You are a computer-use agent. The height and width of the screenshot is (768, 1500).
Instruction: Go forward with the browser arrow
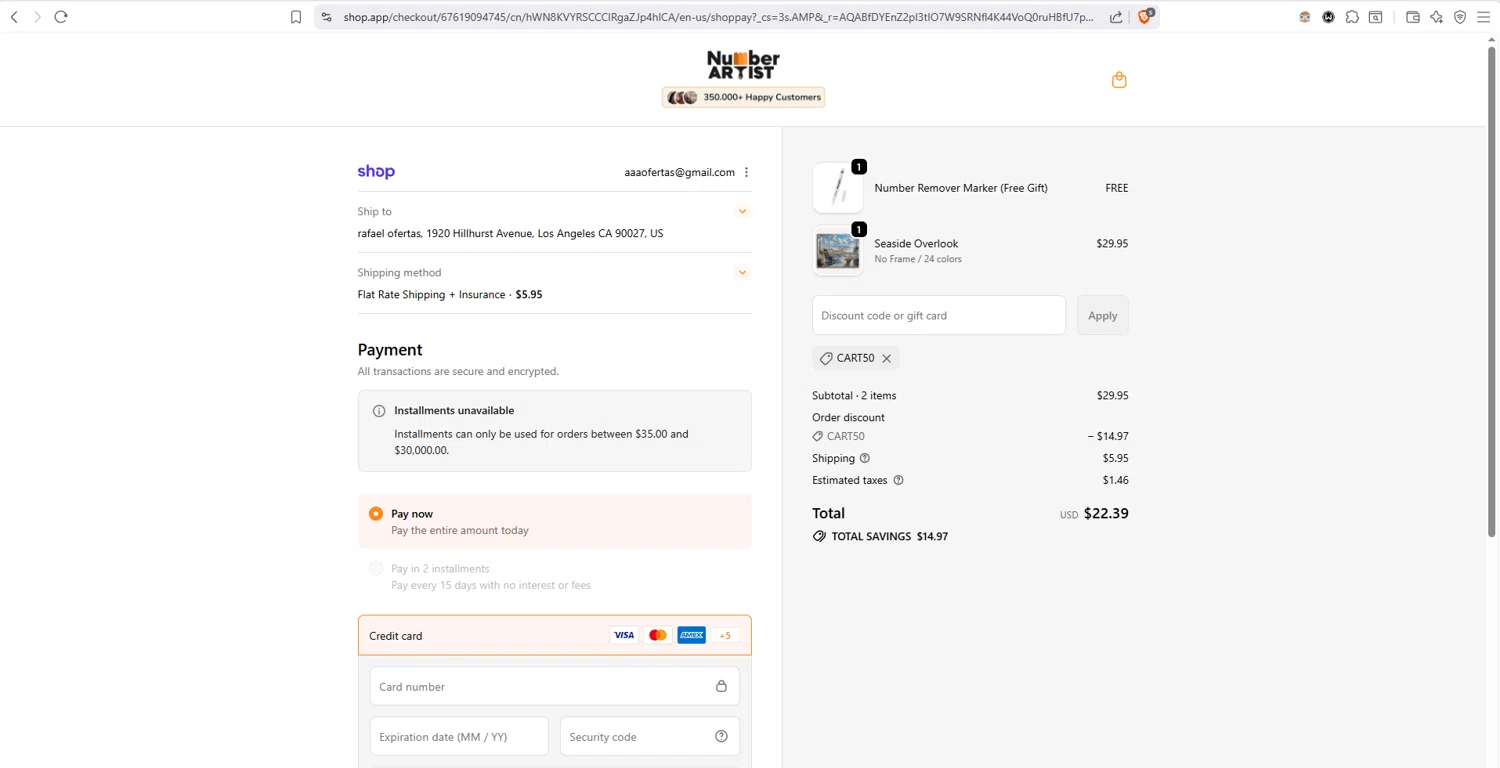pyautogui.click(x=37, y=17)
